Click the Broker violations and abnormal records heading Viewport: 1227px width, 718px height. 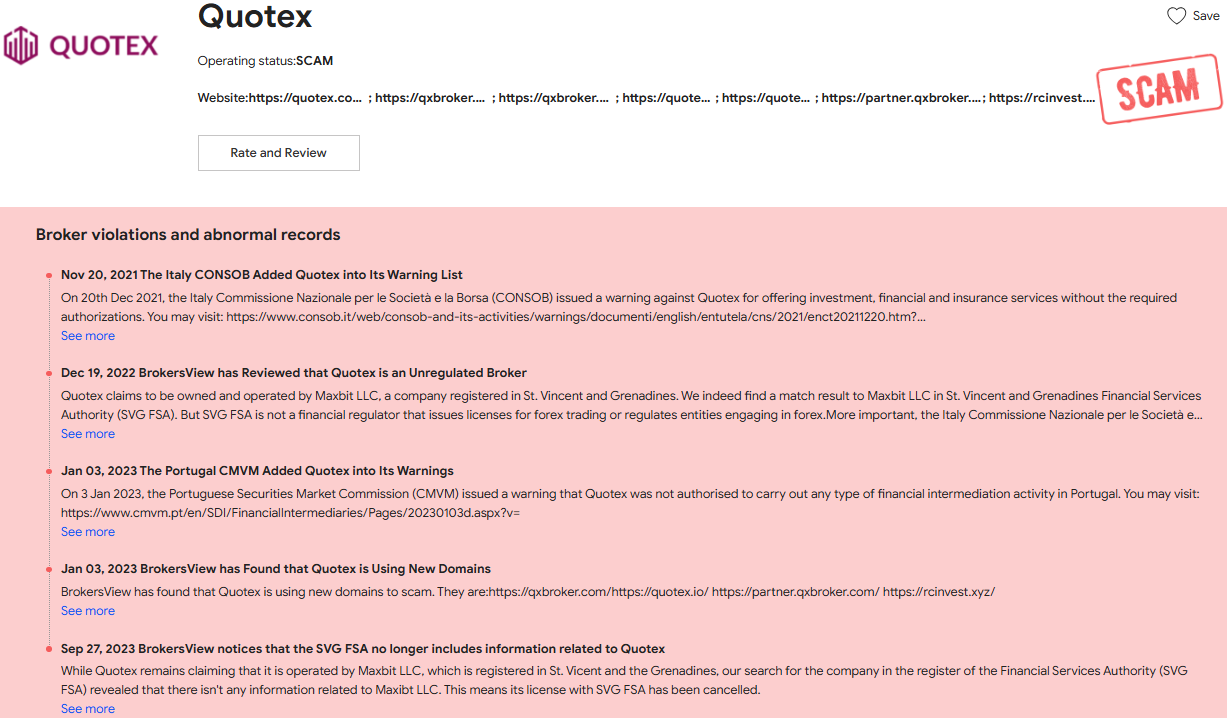pos(188,235)
